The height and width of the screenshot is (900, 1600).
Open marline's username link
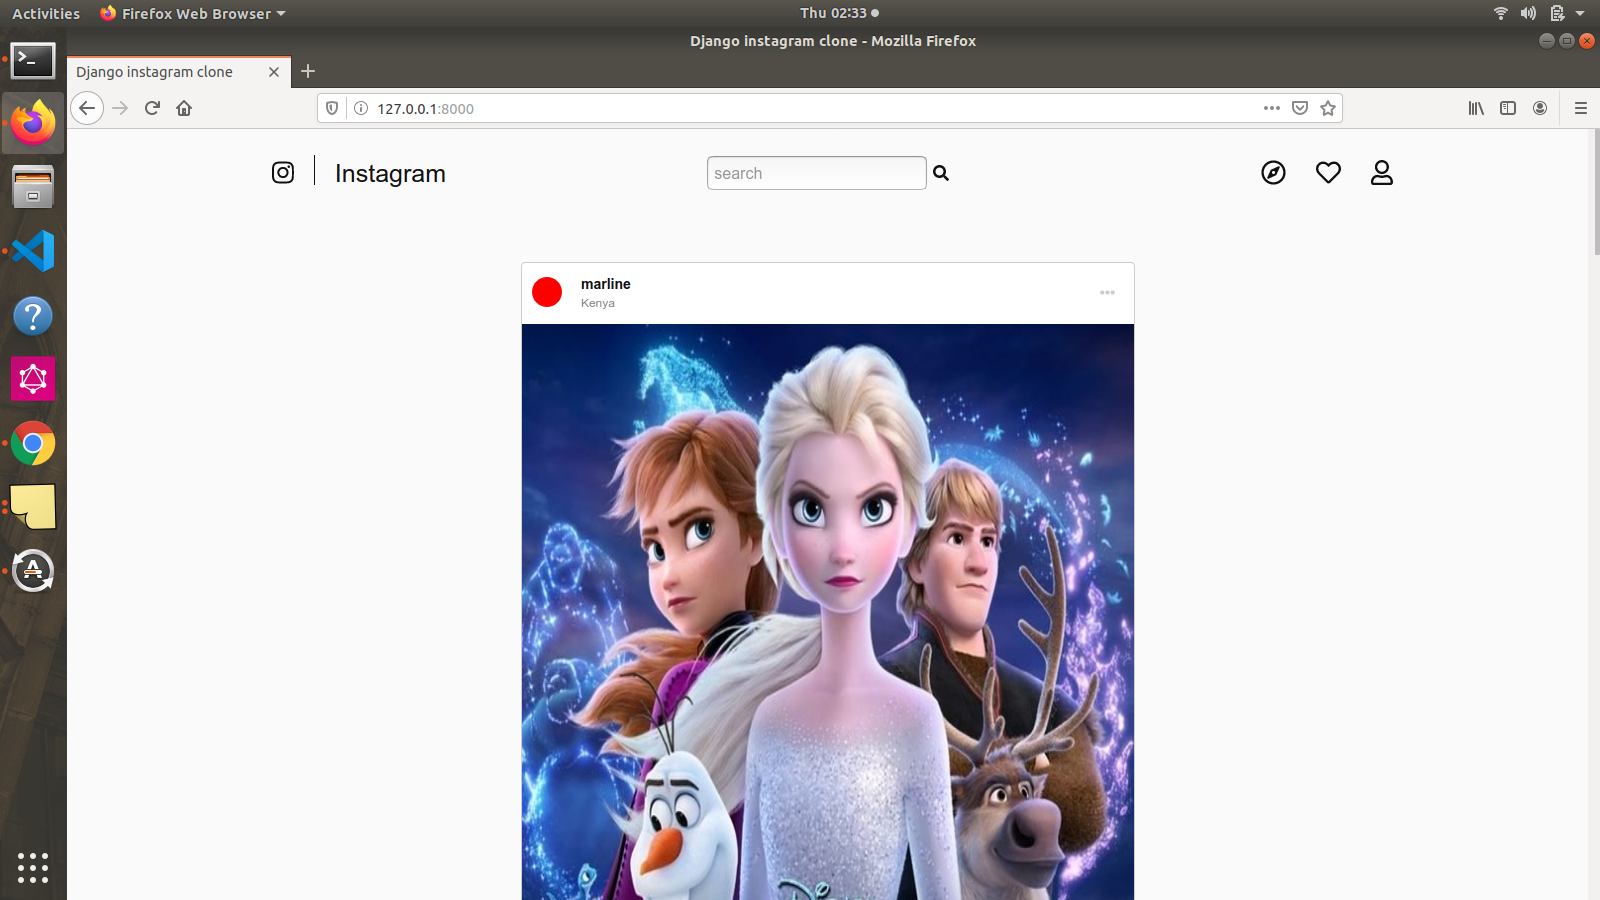pyautogui.click(x=606, y=284)
